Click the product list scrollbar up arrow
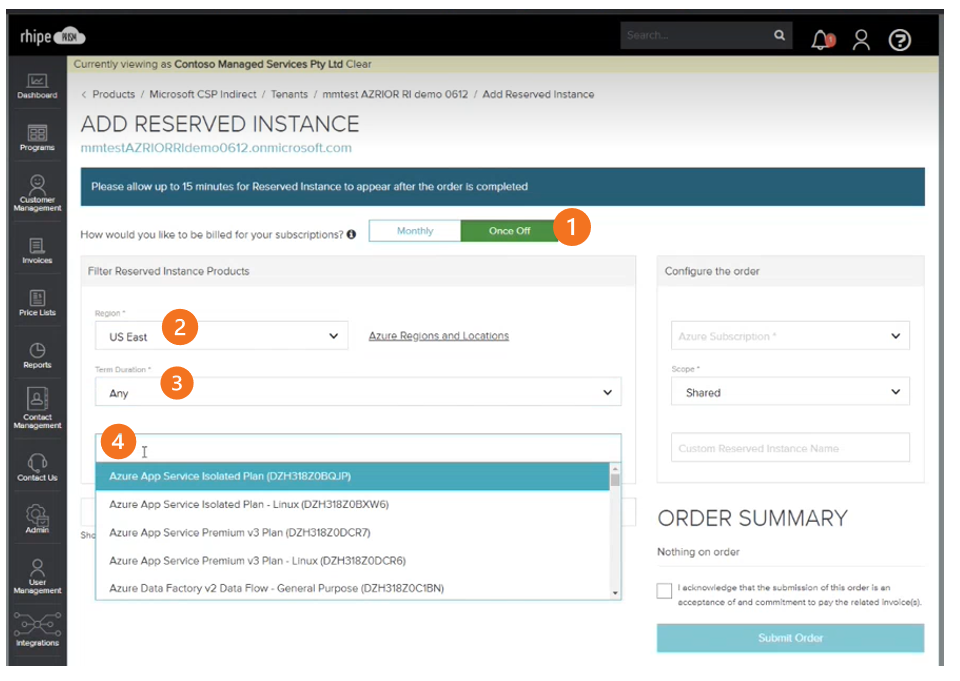 point(615,468)
